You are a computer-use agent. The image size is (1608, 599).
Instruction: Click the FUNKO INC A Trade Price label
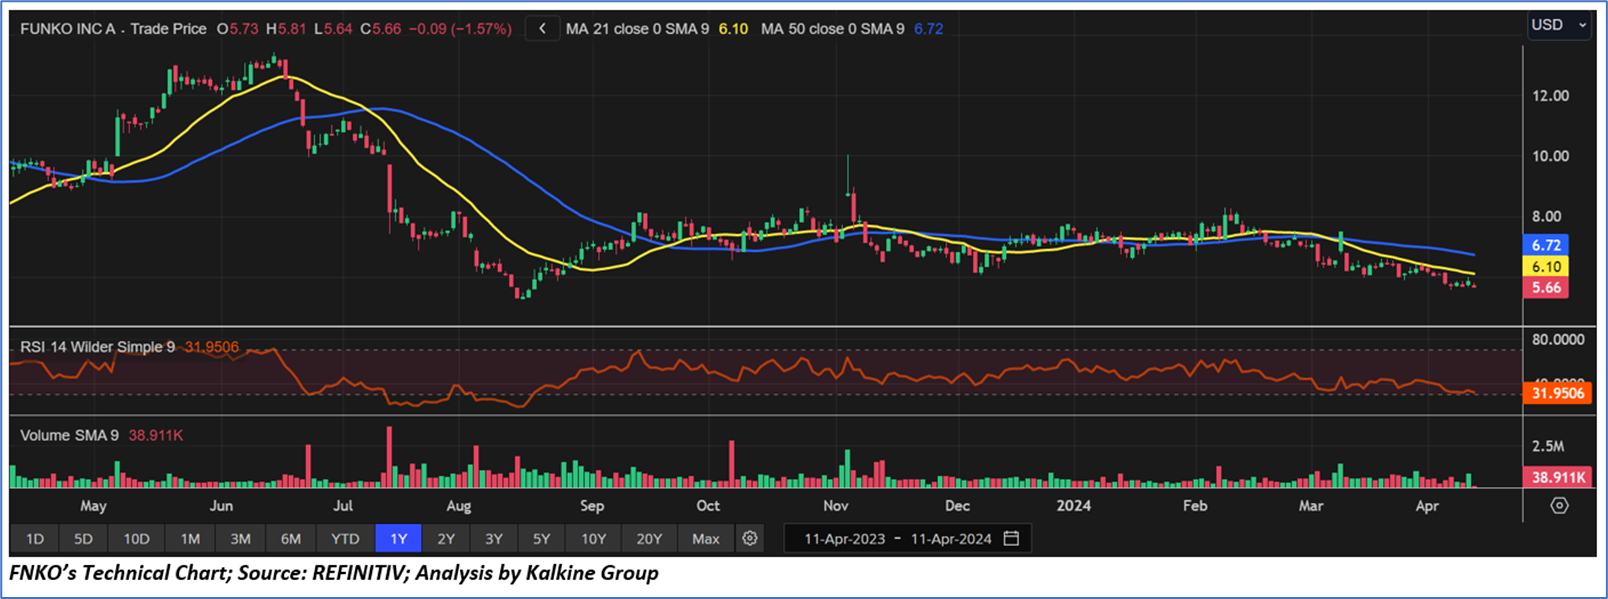114,29
